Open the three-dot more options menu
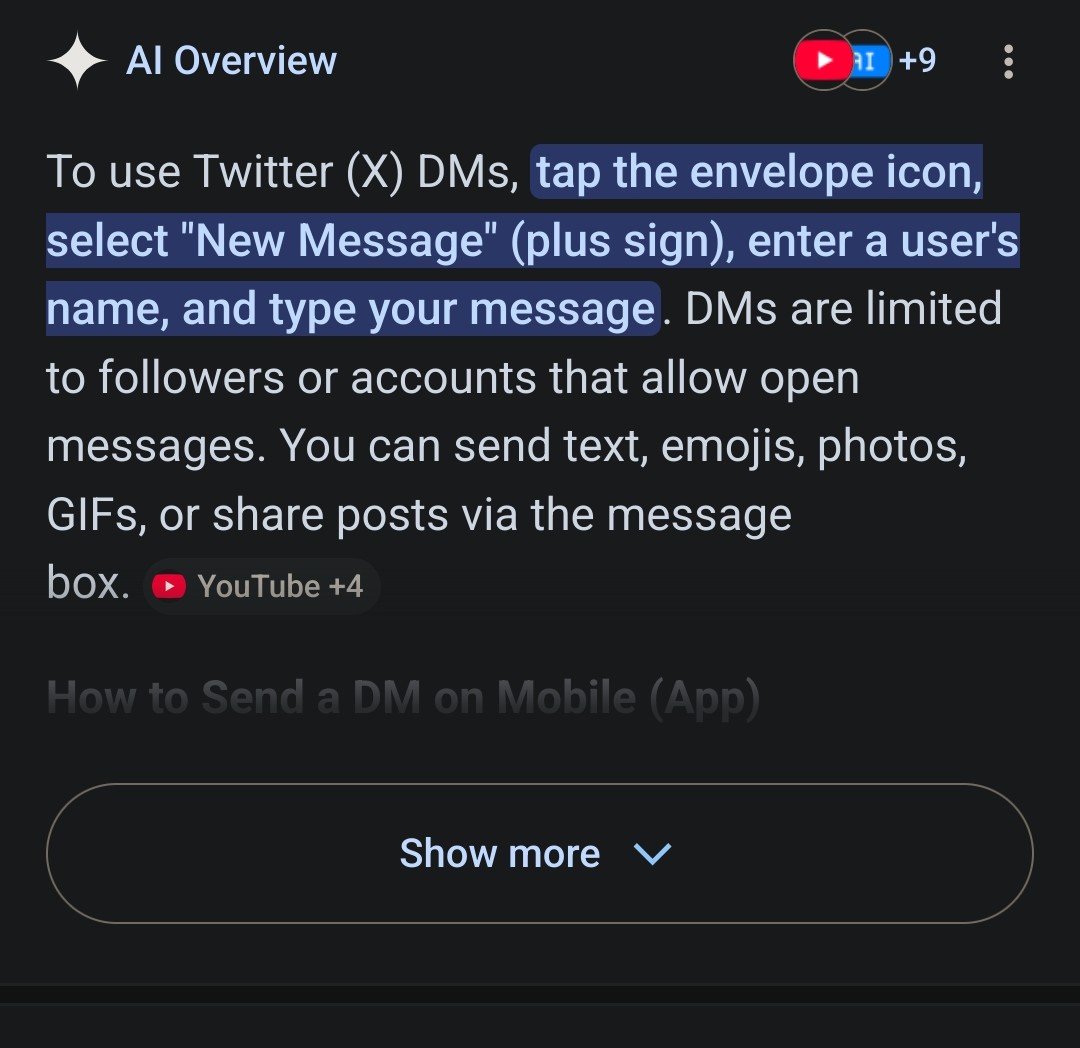 point(1008,61)
